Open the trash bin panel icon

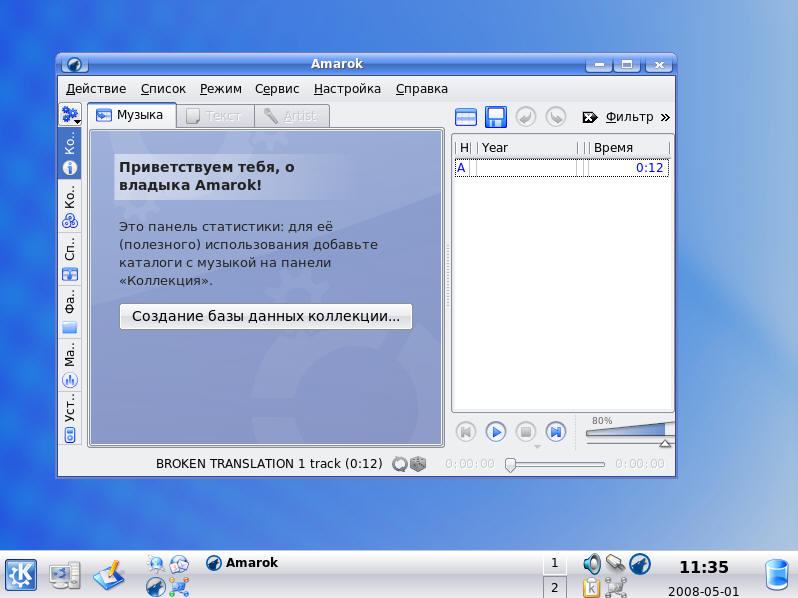pos(777,575)
